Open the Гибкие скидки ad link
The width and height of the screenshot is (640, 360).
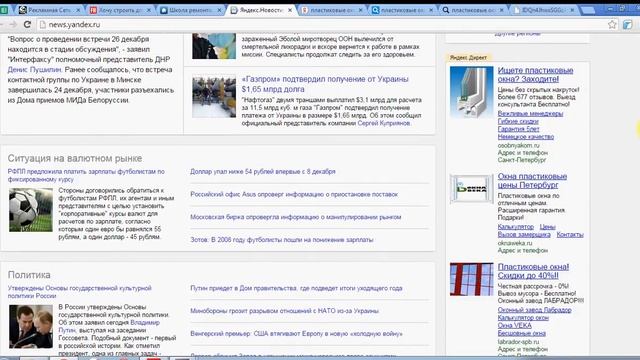(518, 121)
